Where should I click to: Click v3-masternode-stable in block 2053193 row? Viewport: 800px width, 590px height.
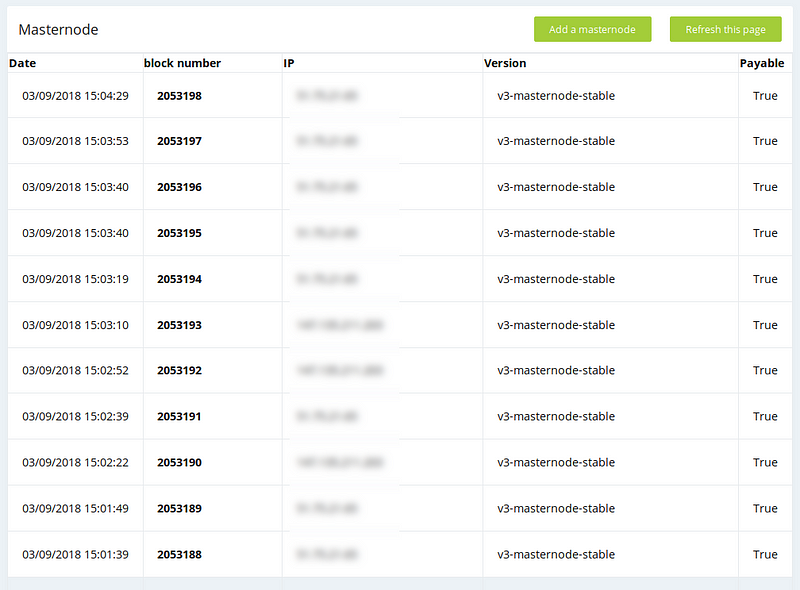[556, 325]
